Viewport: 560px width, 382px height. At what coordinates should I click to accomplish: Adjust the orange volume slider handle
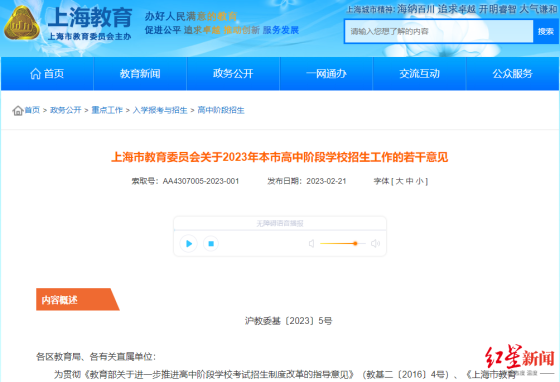(355, 243)
